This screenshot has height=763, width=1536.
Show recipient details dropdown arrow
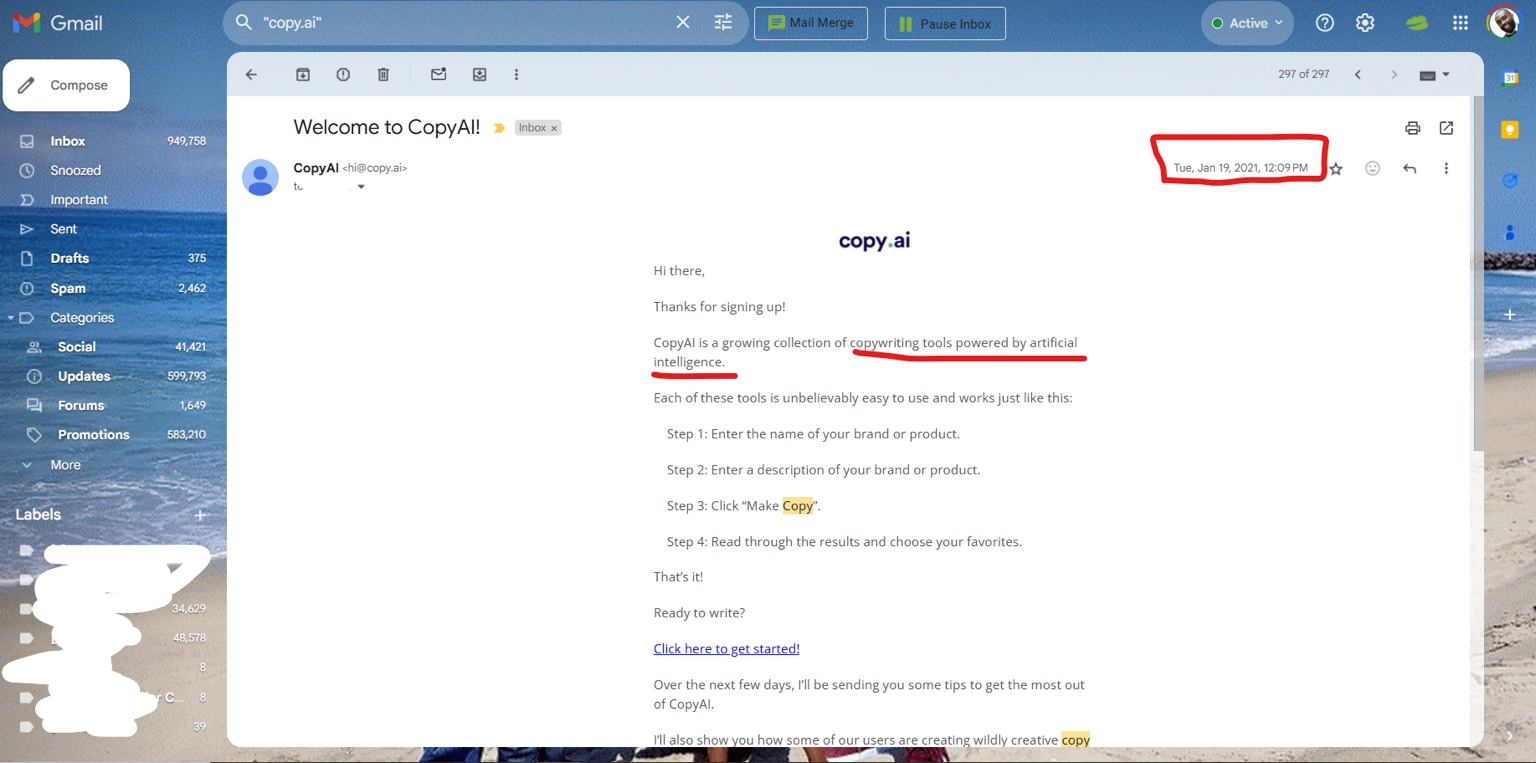361,187
